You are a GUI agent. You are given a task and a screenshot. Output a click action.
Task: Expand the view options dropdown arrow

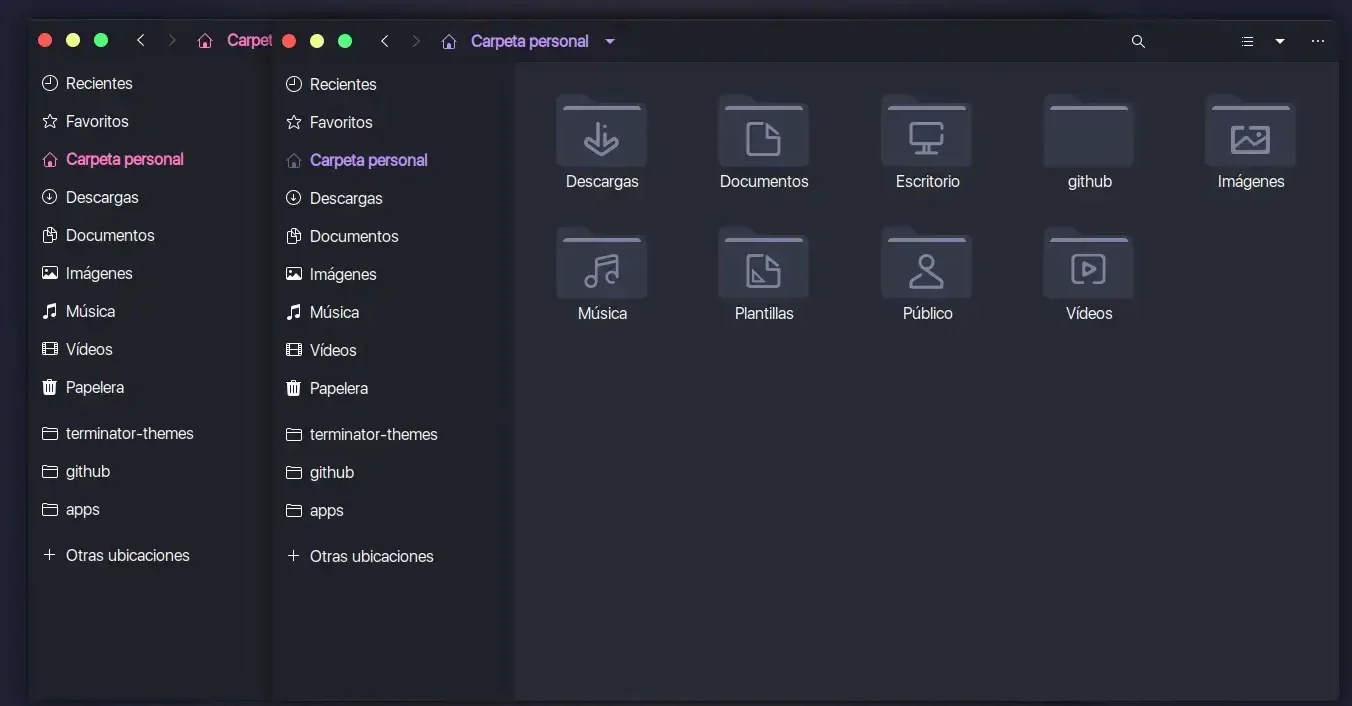pyautogui.click(x=1280, y=41)
